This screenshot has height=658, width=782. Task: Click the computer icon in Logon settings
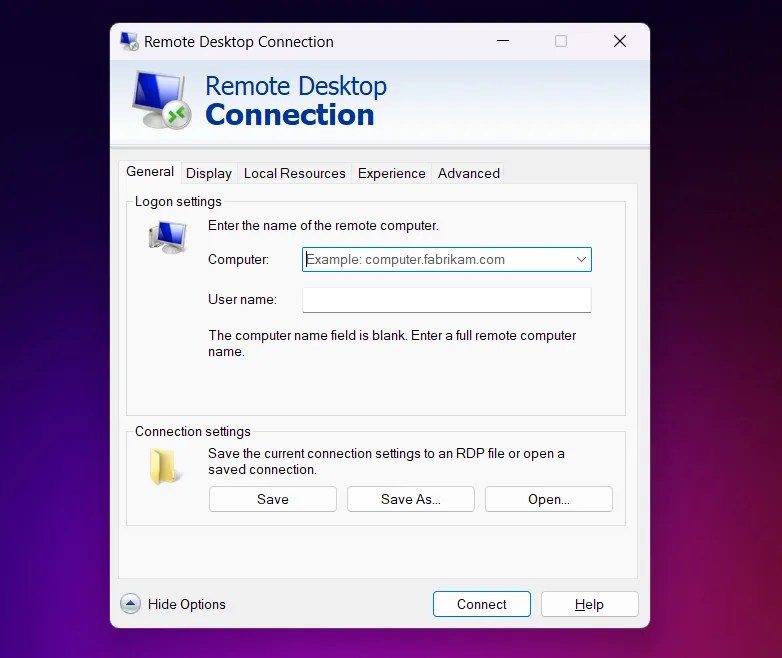(x=168, y=236)
